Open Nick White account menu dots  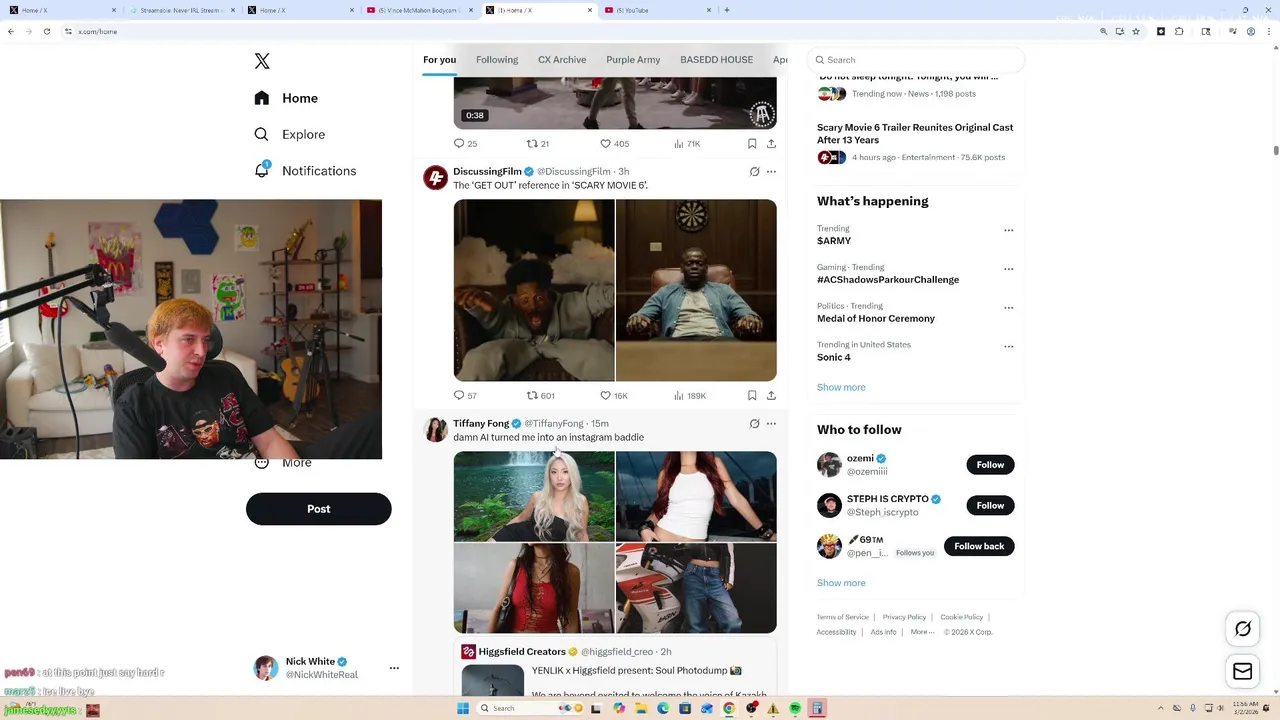click(x=394, y=668)
